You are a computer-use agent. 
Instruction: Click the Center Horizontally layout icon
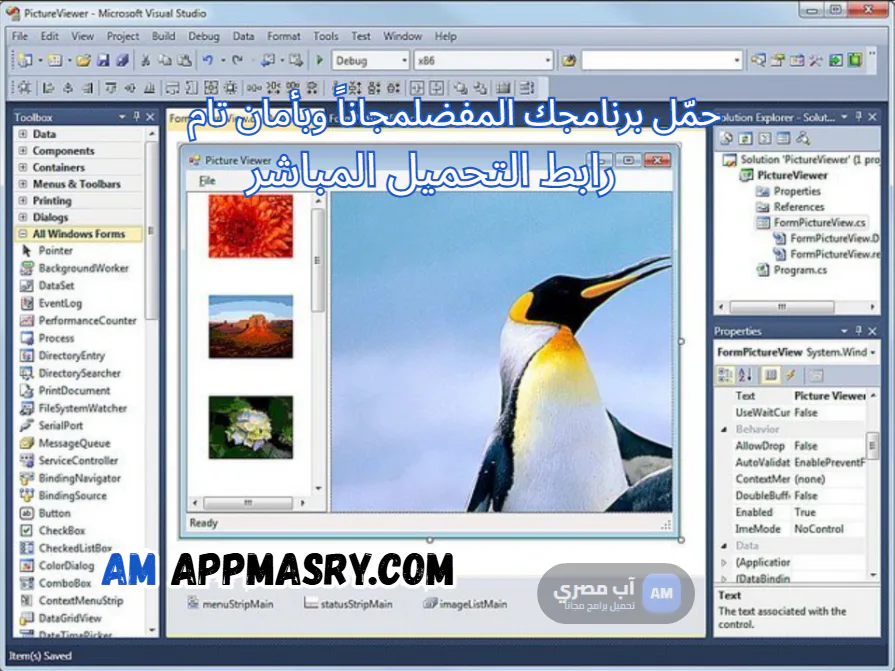(x=417, y=88)
